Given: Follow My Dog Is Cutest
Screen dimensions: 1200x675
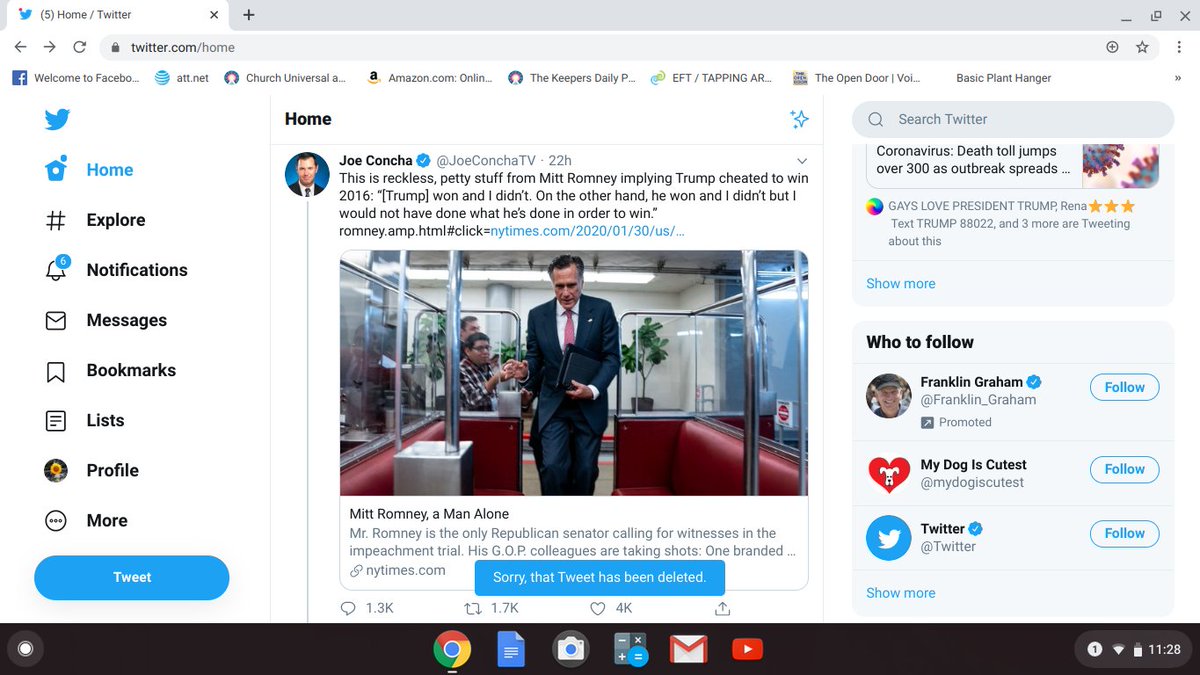Looking at the screenshot, I should [1124, 469].
